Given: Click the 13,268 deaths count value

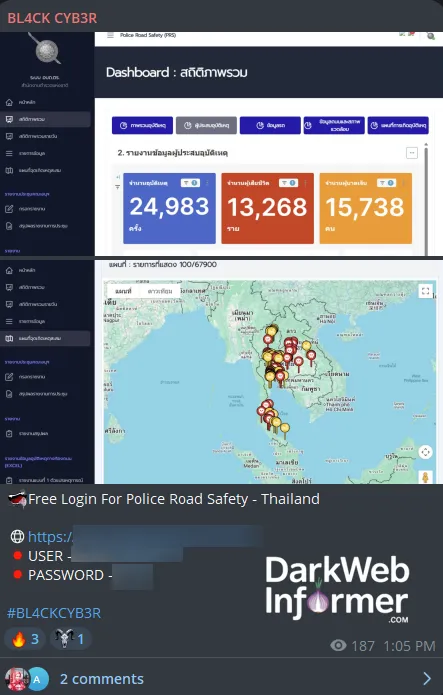Looking at the screenshot, I should click(267, 207).
